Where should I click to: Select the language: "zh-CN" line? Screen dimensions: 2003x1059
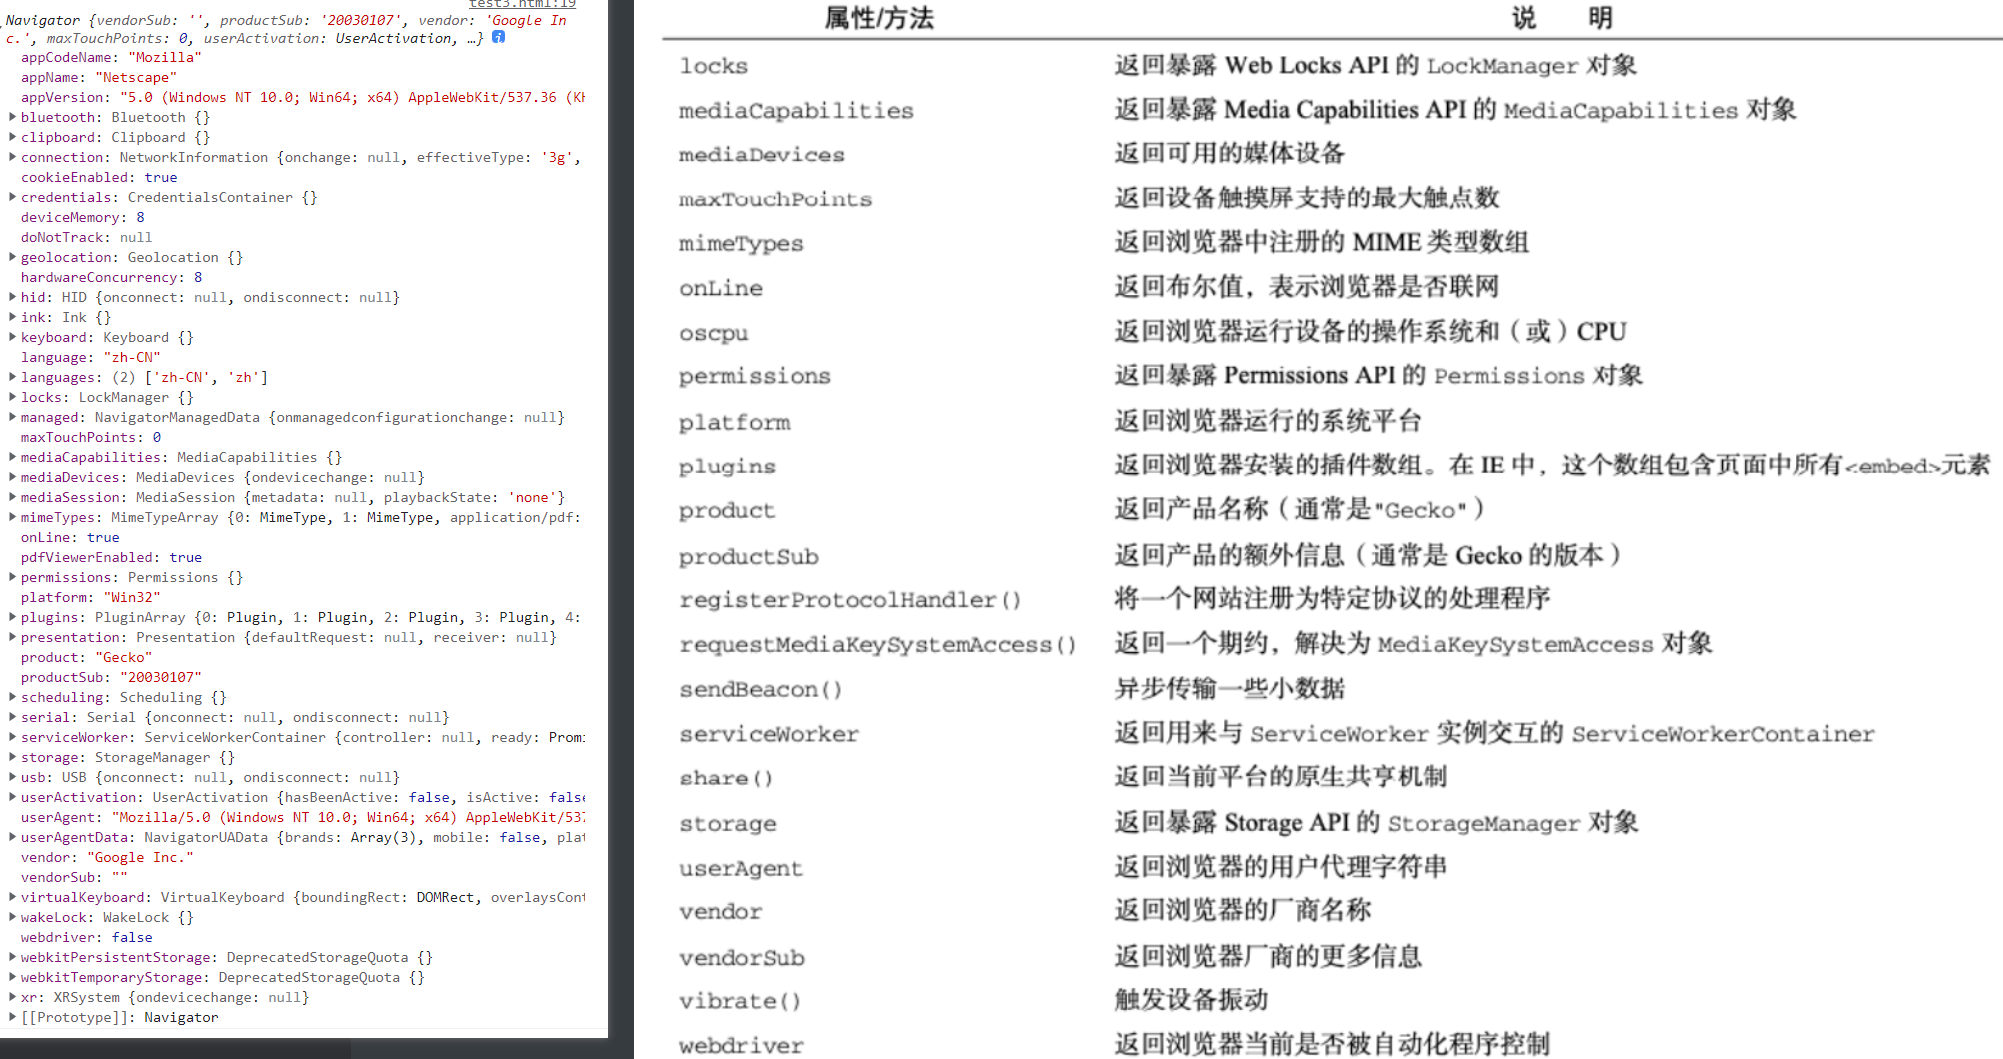tap(91, 357)
